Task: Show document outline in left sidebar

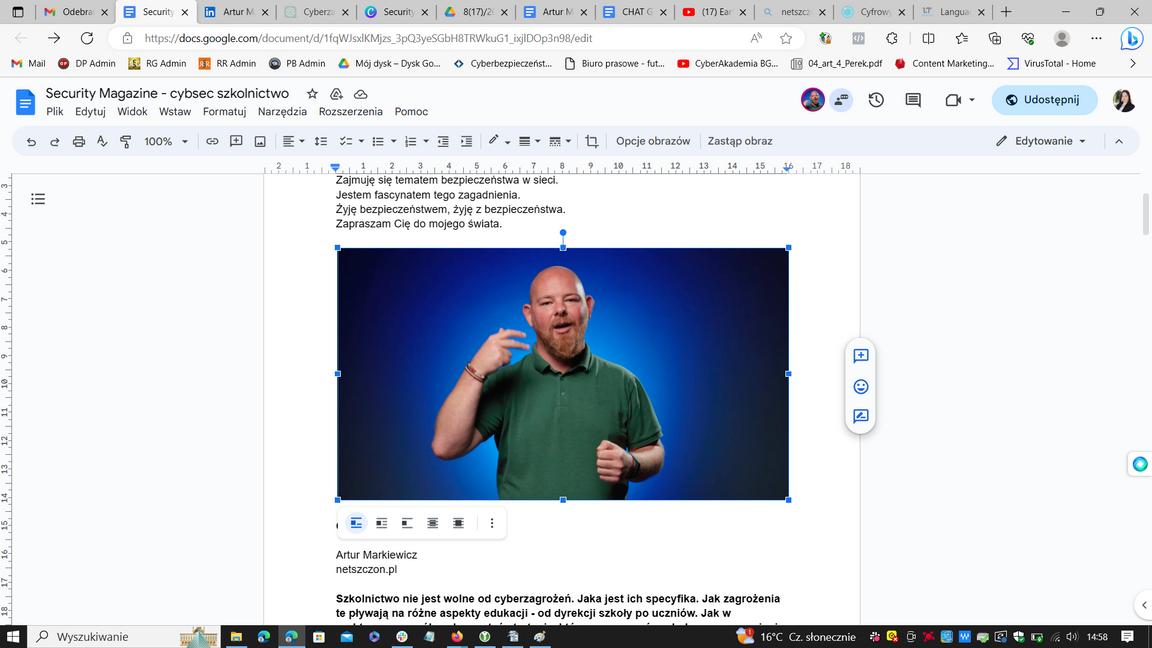Action: coord(38,199)
